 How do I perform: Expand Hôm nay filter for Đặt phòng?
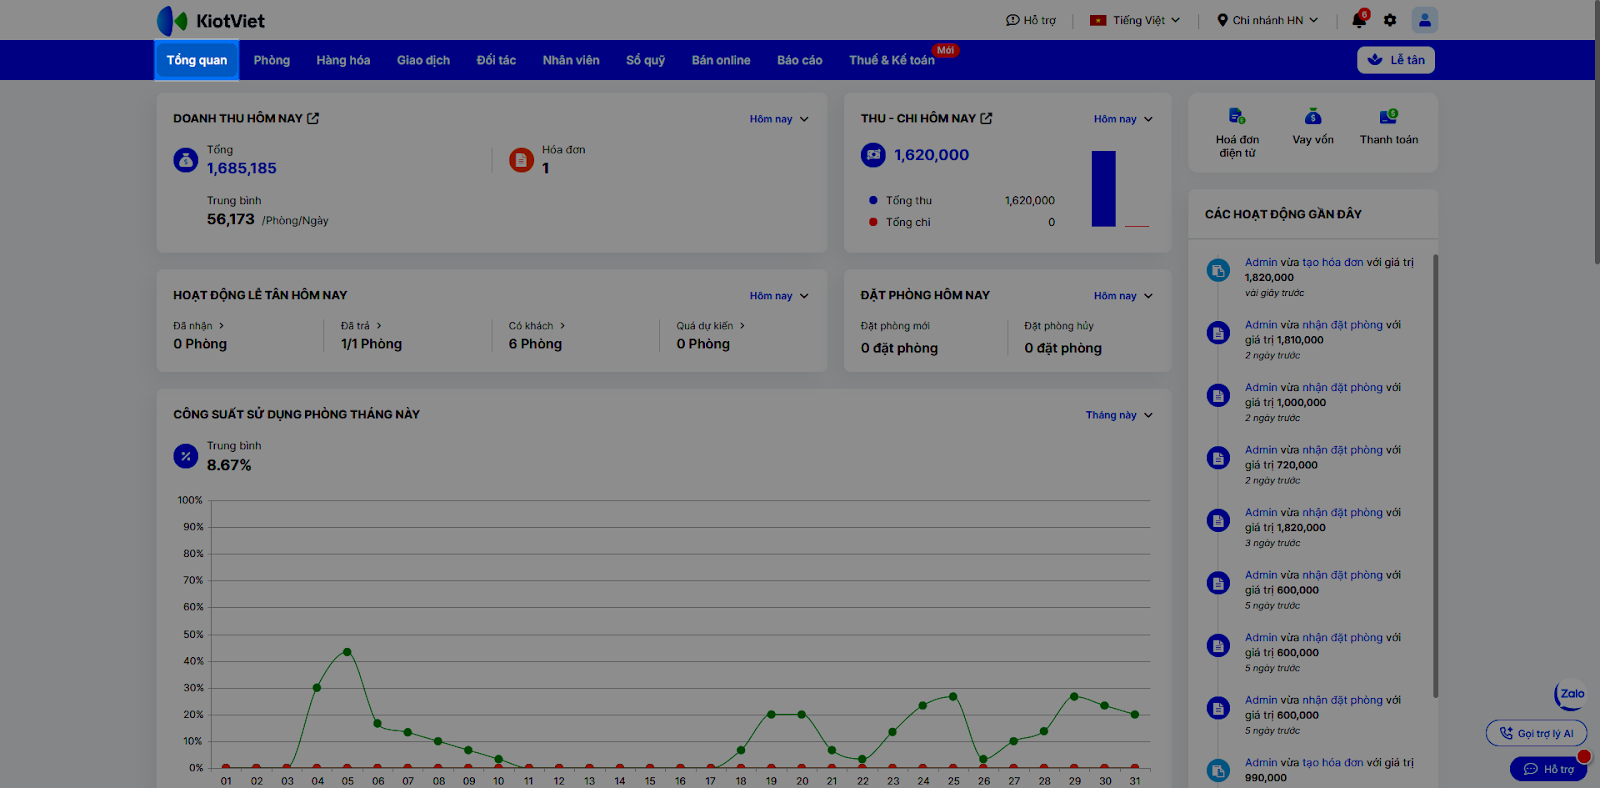click(1123, 296)
